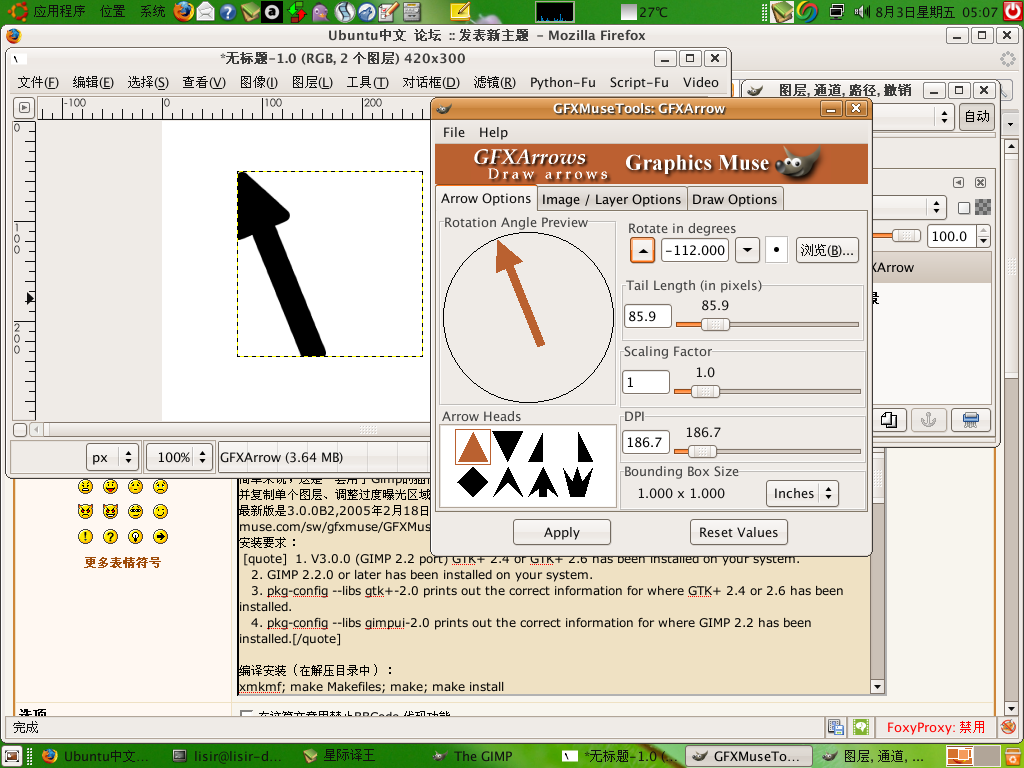Click the 浏览(B)... browse button
The height and width of the screenshot is (768, 1024).
[x=827, y=250]
